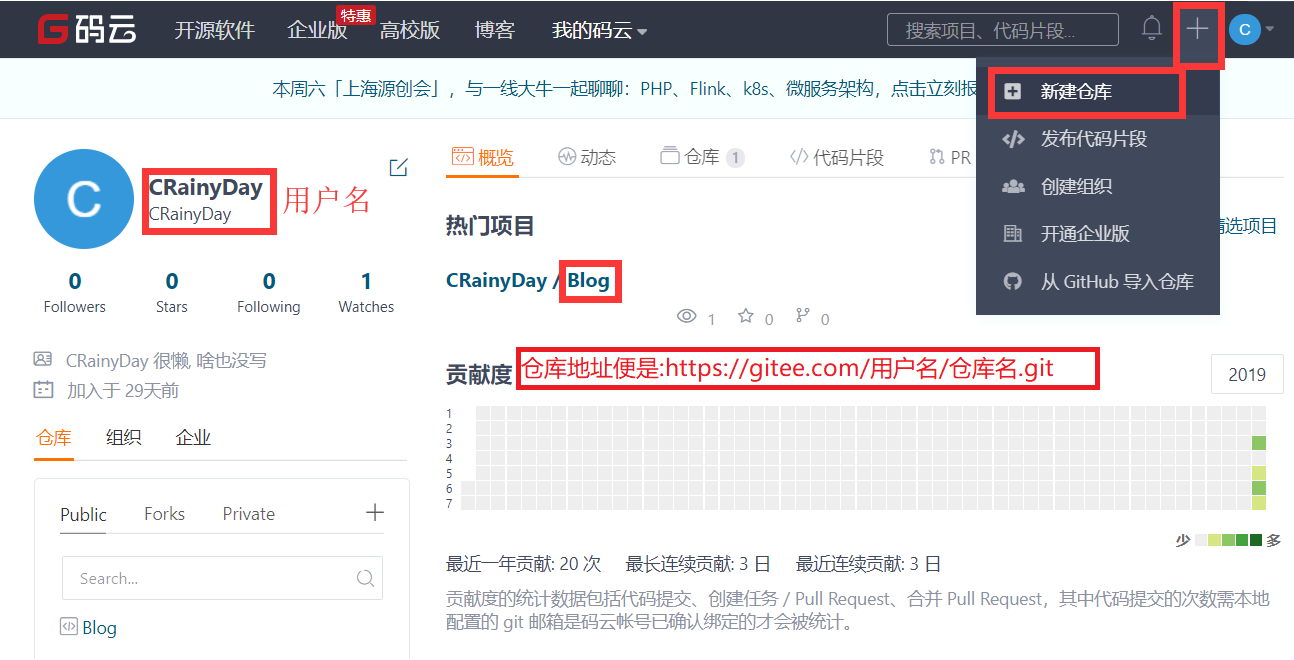This screenshot has height=660, width=1294.
Task: Click CRainyDay owner link in popular projects
Action: (x=497, y=281)
